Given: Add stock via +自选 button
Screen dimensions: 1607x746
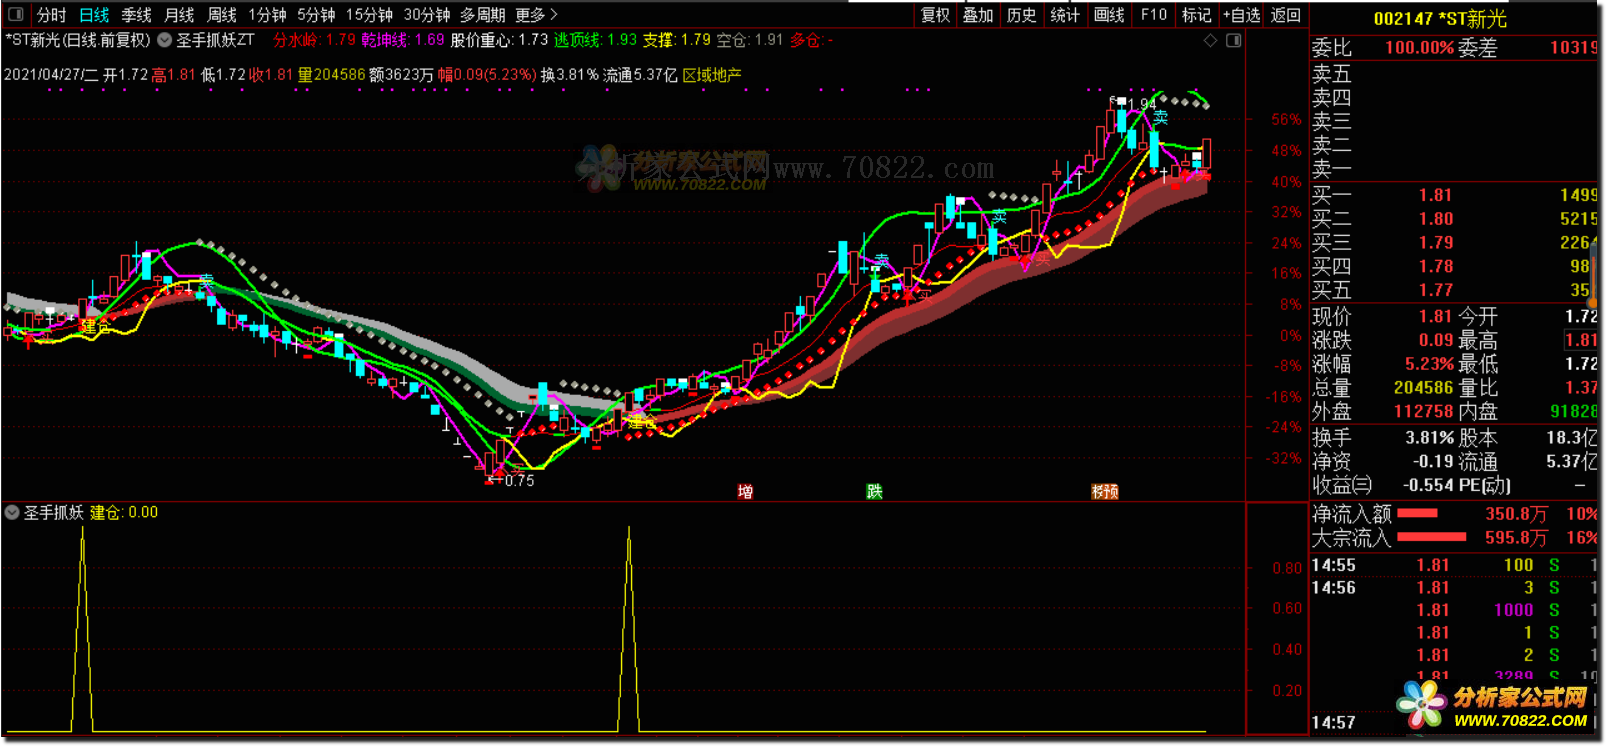Looking at the screenshot, I should point(1242,15).
